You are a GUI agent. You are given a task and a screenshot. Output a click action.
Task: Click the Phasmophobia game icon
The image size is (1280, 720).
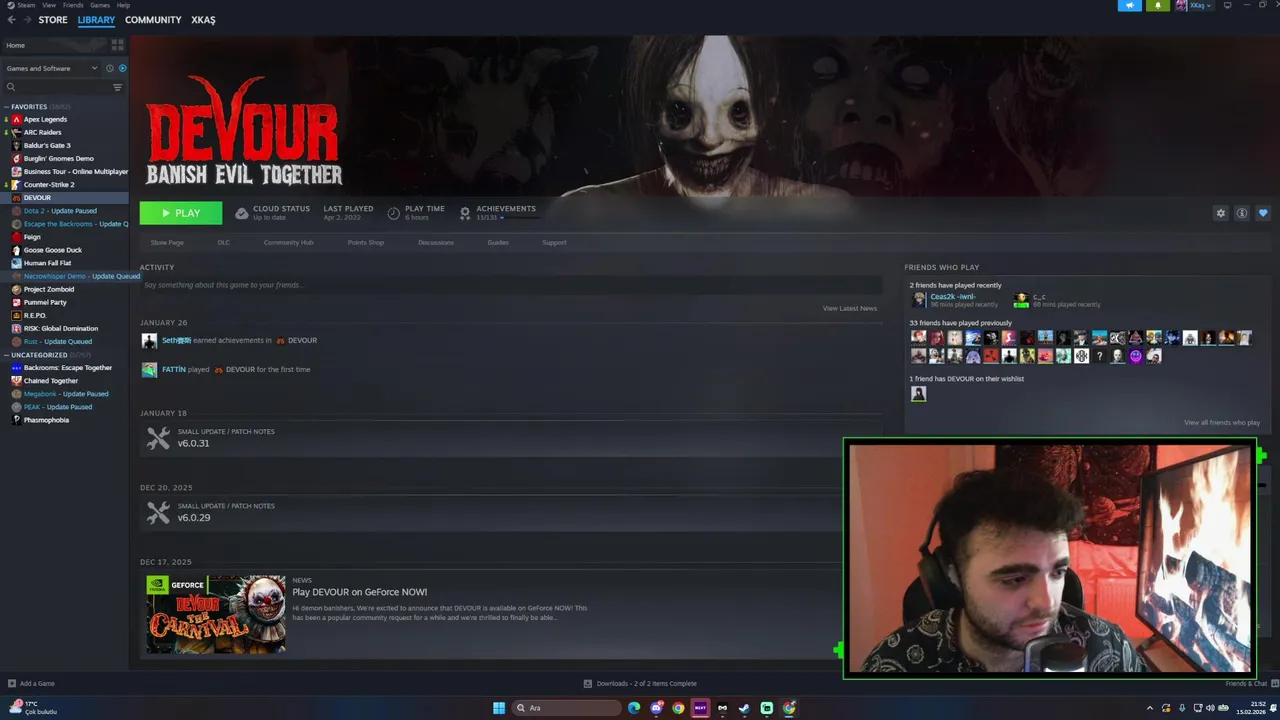[16, 420]
